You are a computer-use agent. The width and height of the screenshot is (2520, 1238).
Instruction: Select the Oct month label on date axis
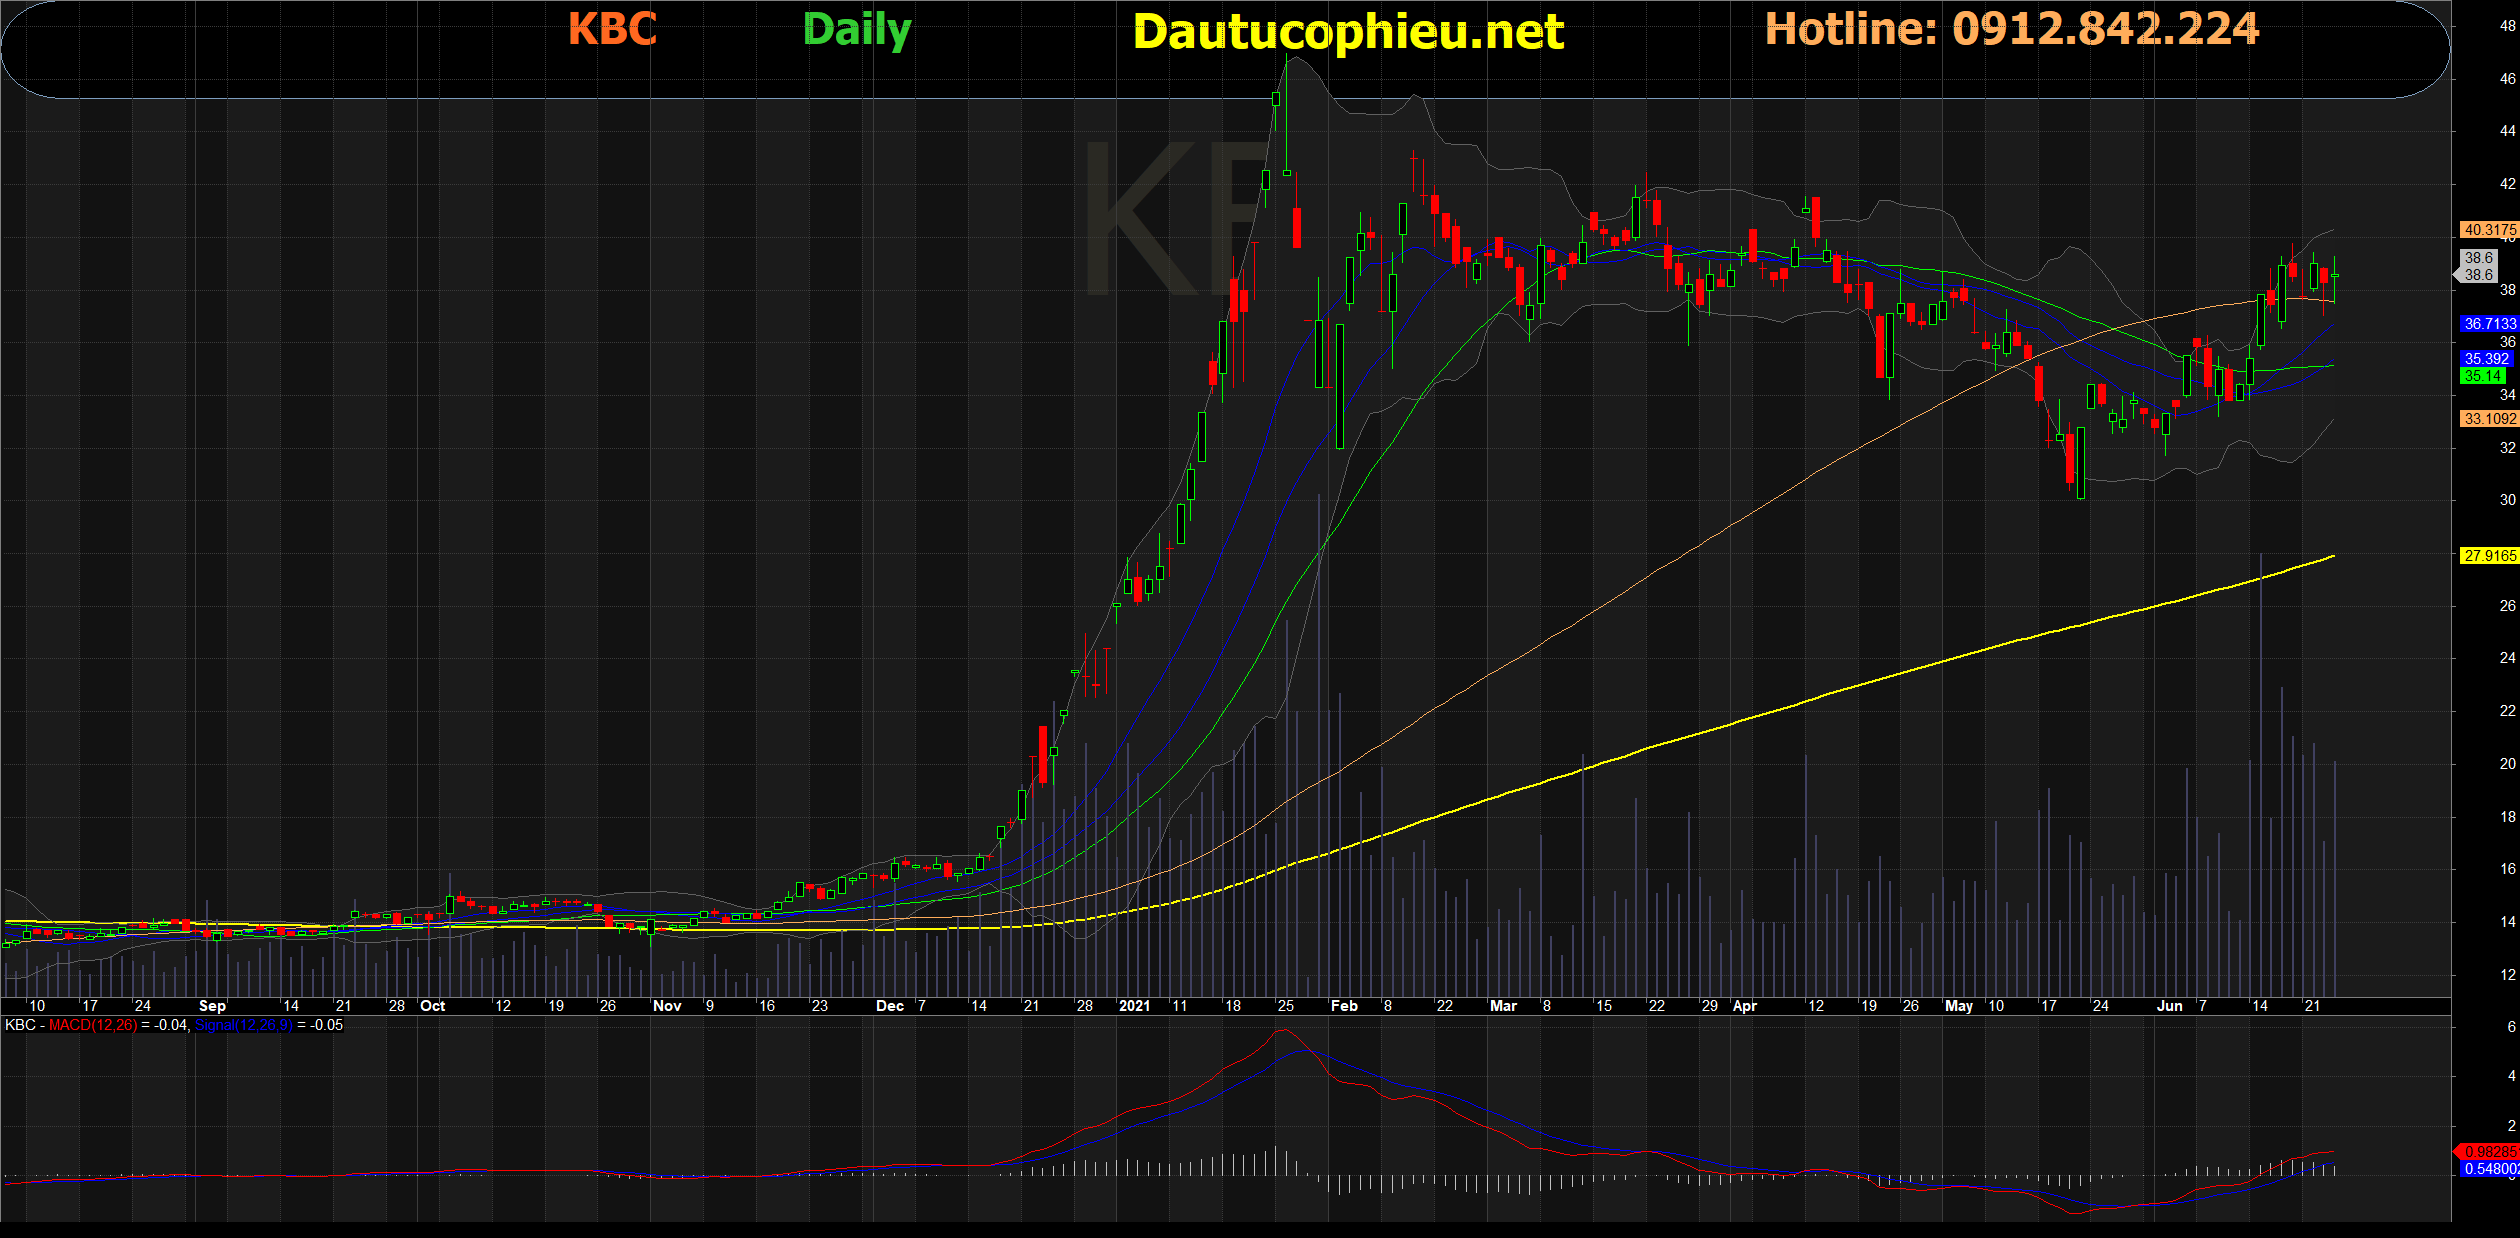click(x=433, y=1006)
